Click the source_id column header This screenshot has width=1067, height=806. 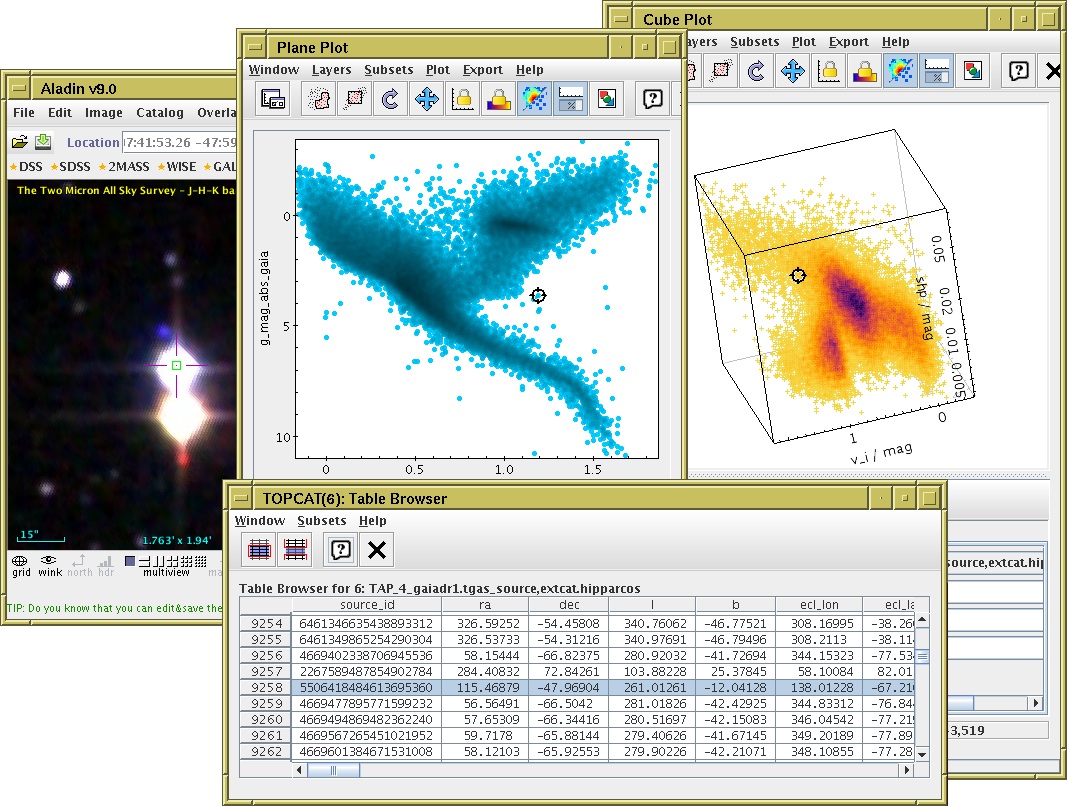coord(367,604)
